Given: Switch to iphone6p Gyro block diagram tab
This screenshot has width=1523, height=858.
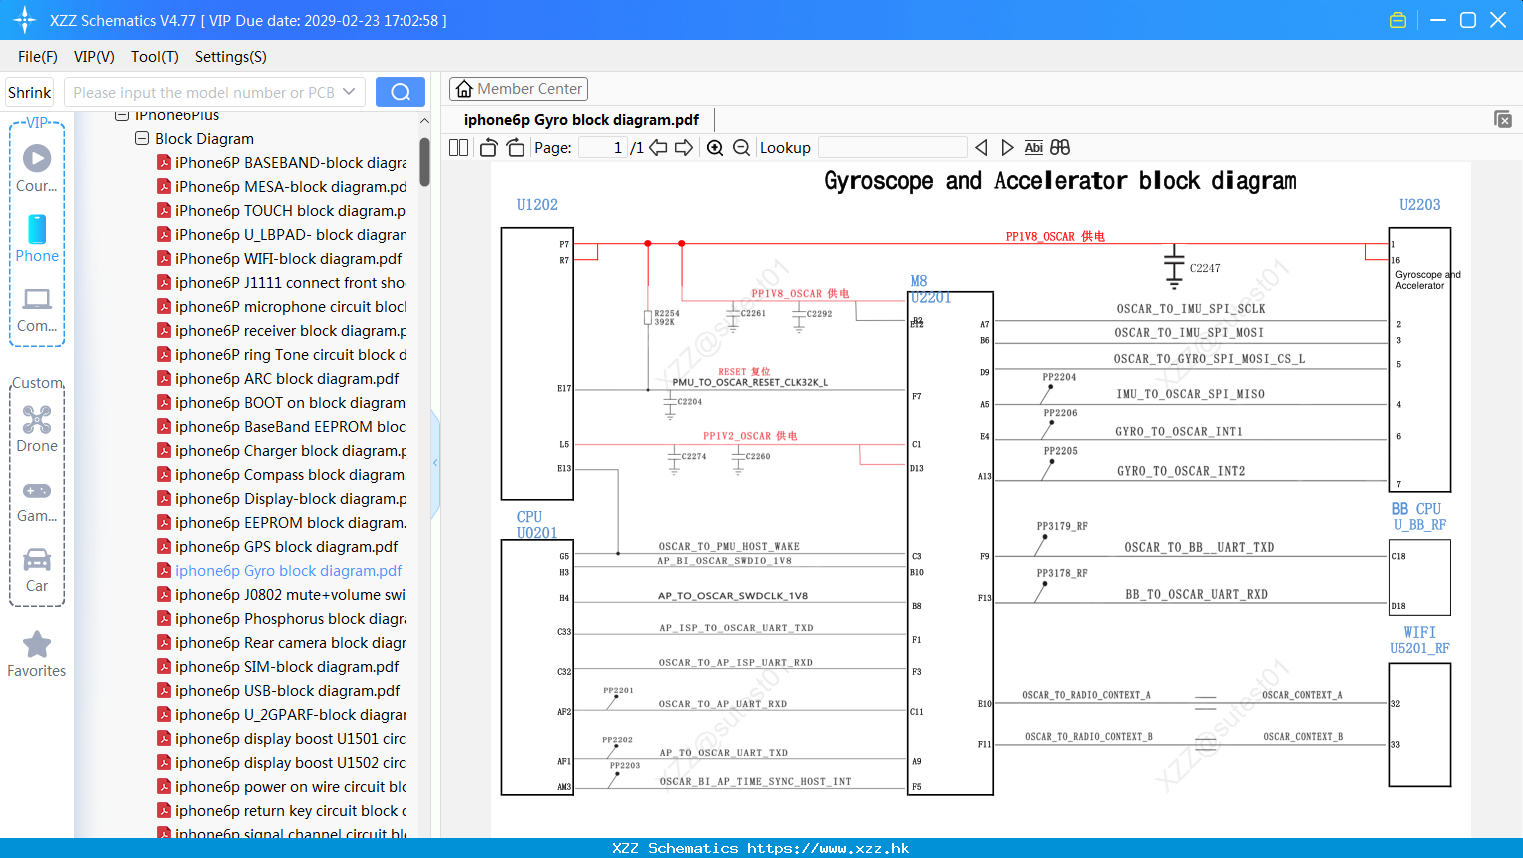Looking at the screenshot, I should click(581, 120).
